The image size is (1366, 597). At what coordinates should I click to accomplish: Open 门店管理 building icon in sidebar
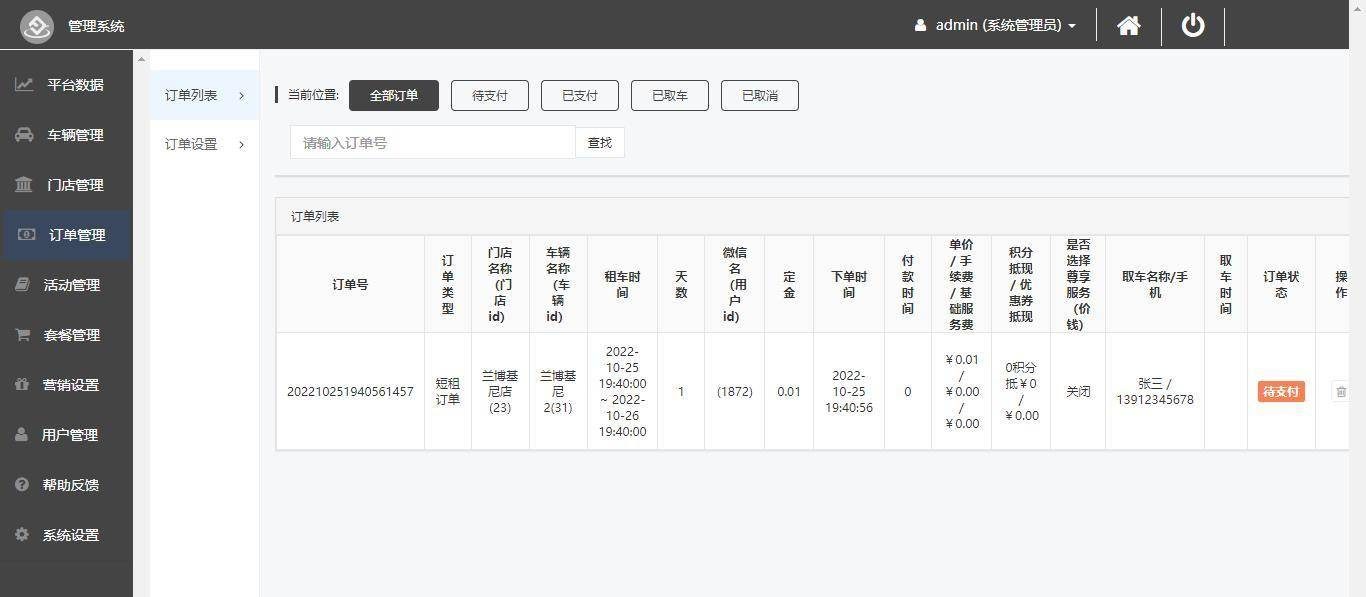pyautogui.click(x=24, y=185)
